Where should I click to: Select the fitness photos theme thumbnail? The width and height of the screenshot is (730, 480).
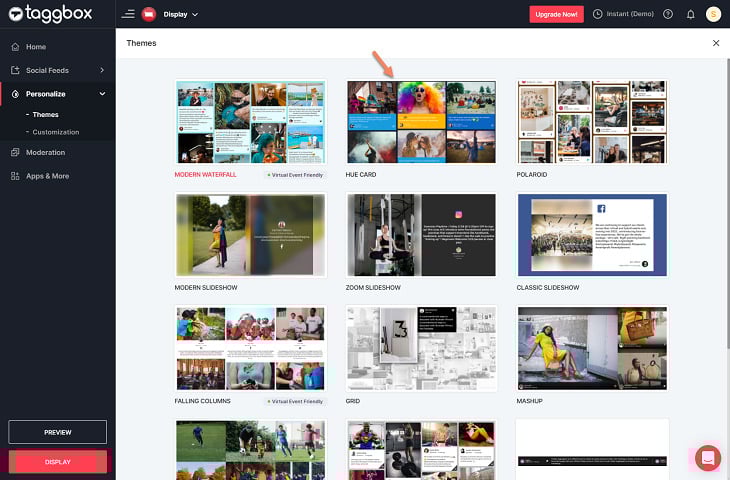[x=421, y=449]
